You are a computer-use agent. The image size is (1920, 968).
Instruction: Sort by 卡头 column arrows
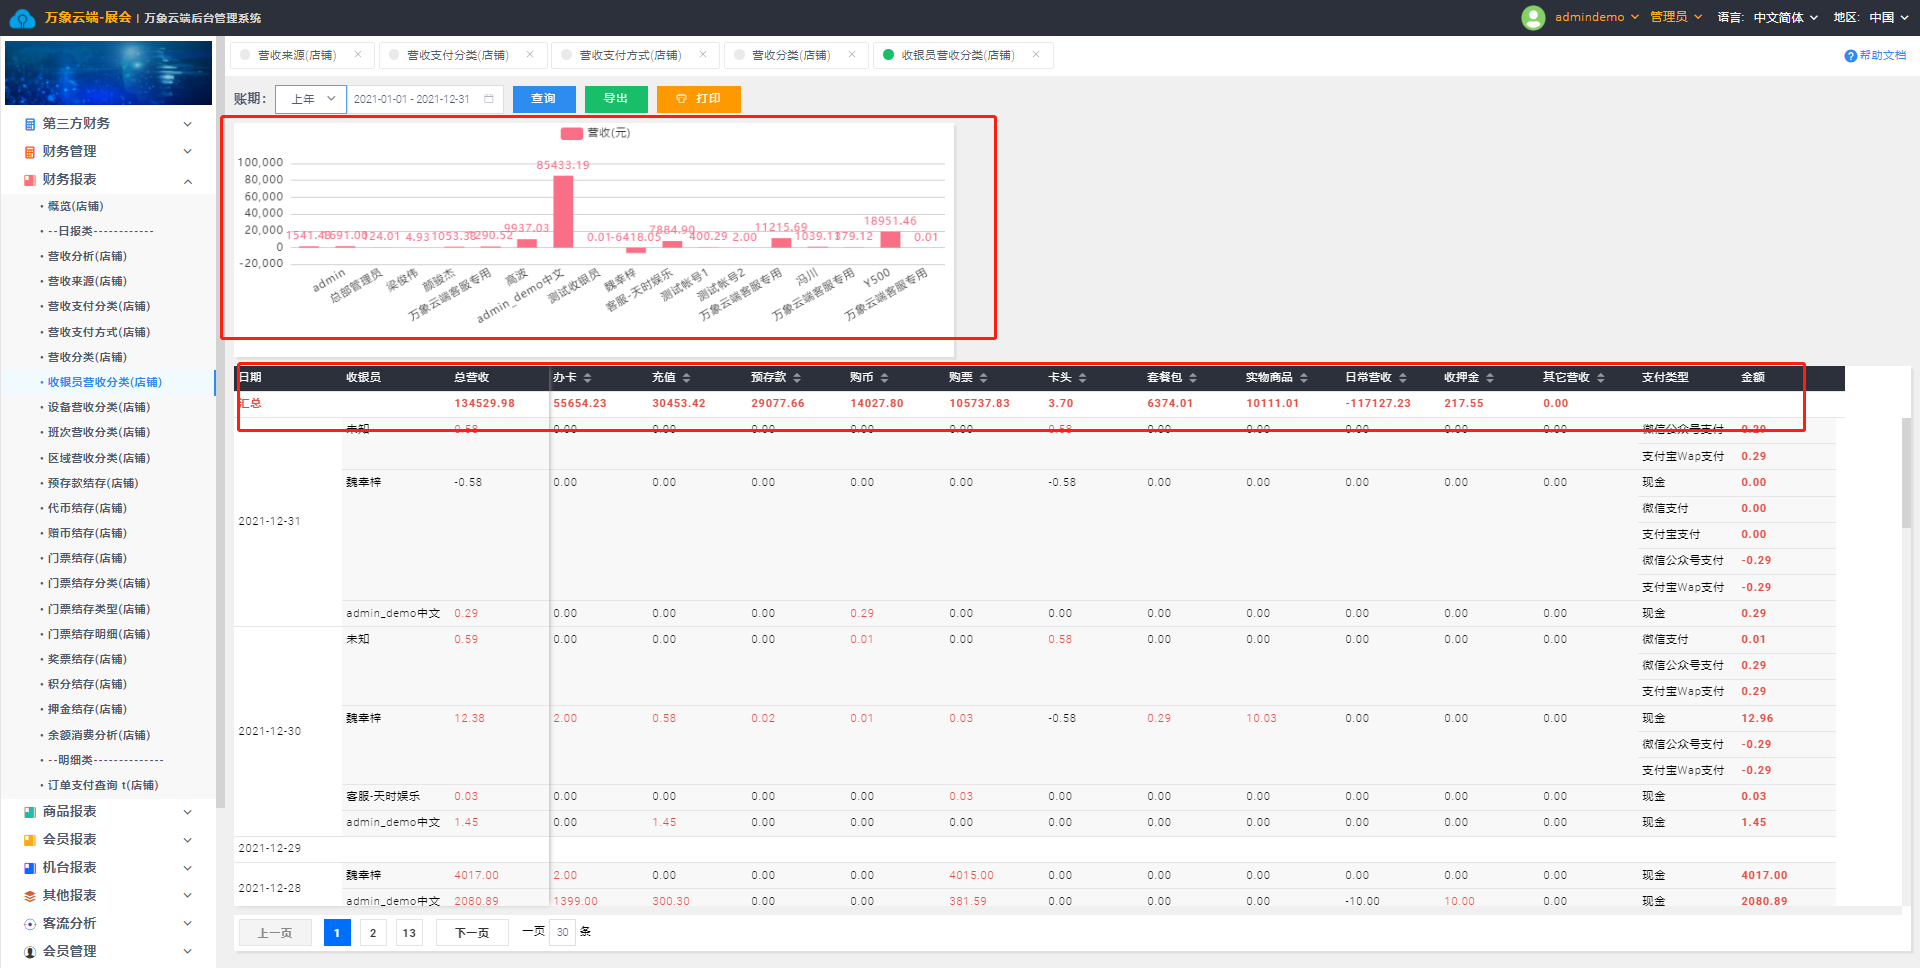click(1083, 378)
